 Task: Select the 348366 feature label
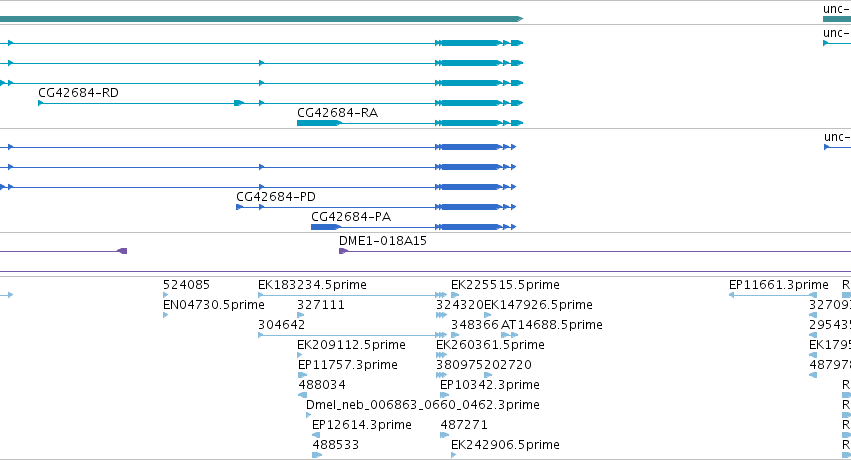point(475,325)
